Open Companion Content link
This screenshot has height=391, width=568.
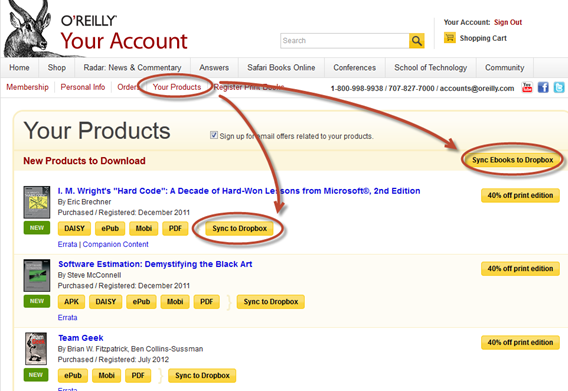click(116, 244)
